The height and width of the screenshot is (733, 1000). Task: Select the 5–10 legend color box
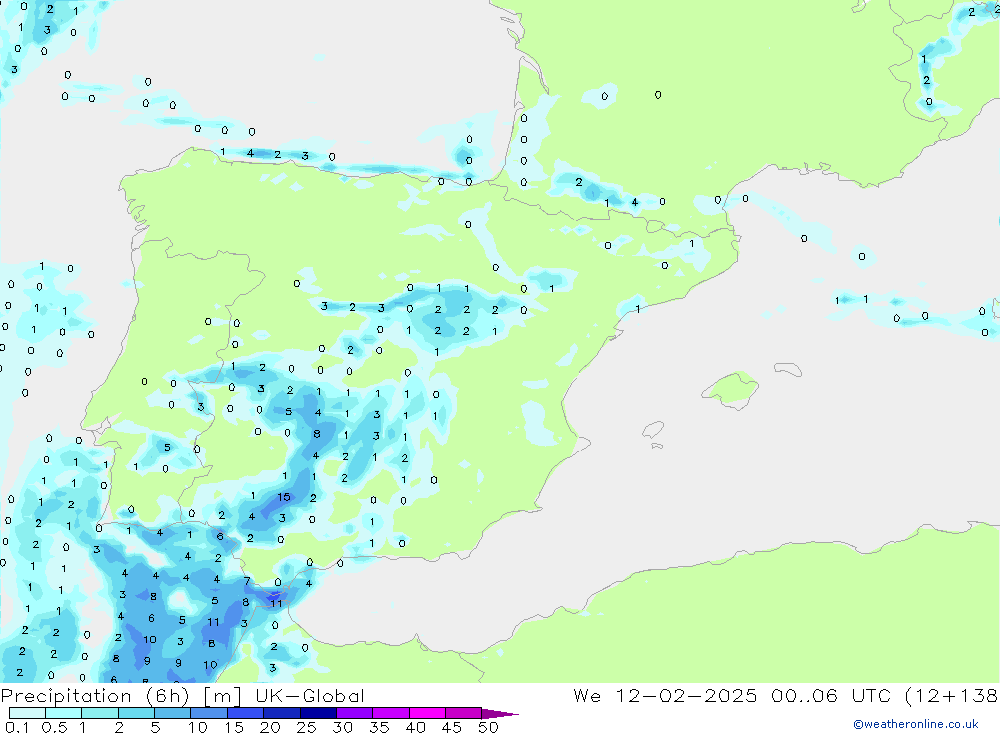[173, 713]
